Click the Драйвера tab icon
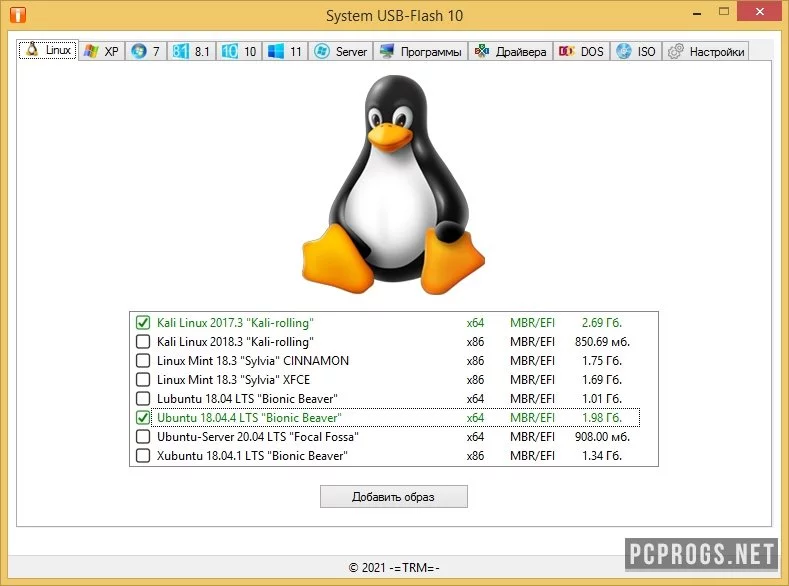Image resolution: width=789 pixels, height=586 pixels. click(x=482, y=51)
